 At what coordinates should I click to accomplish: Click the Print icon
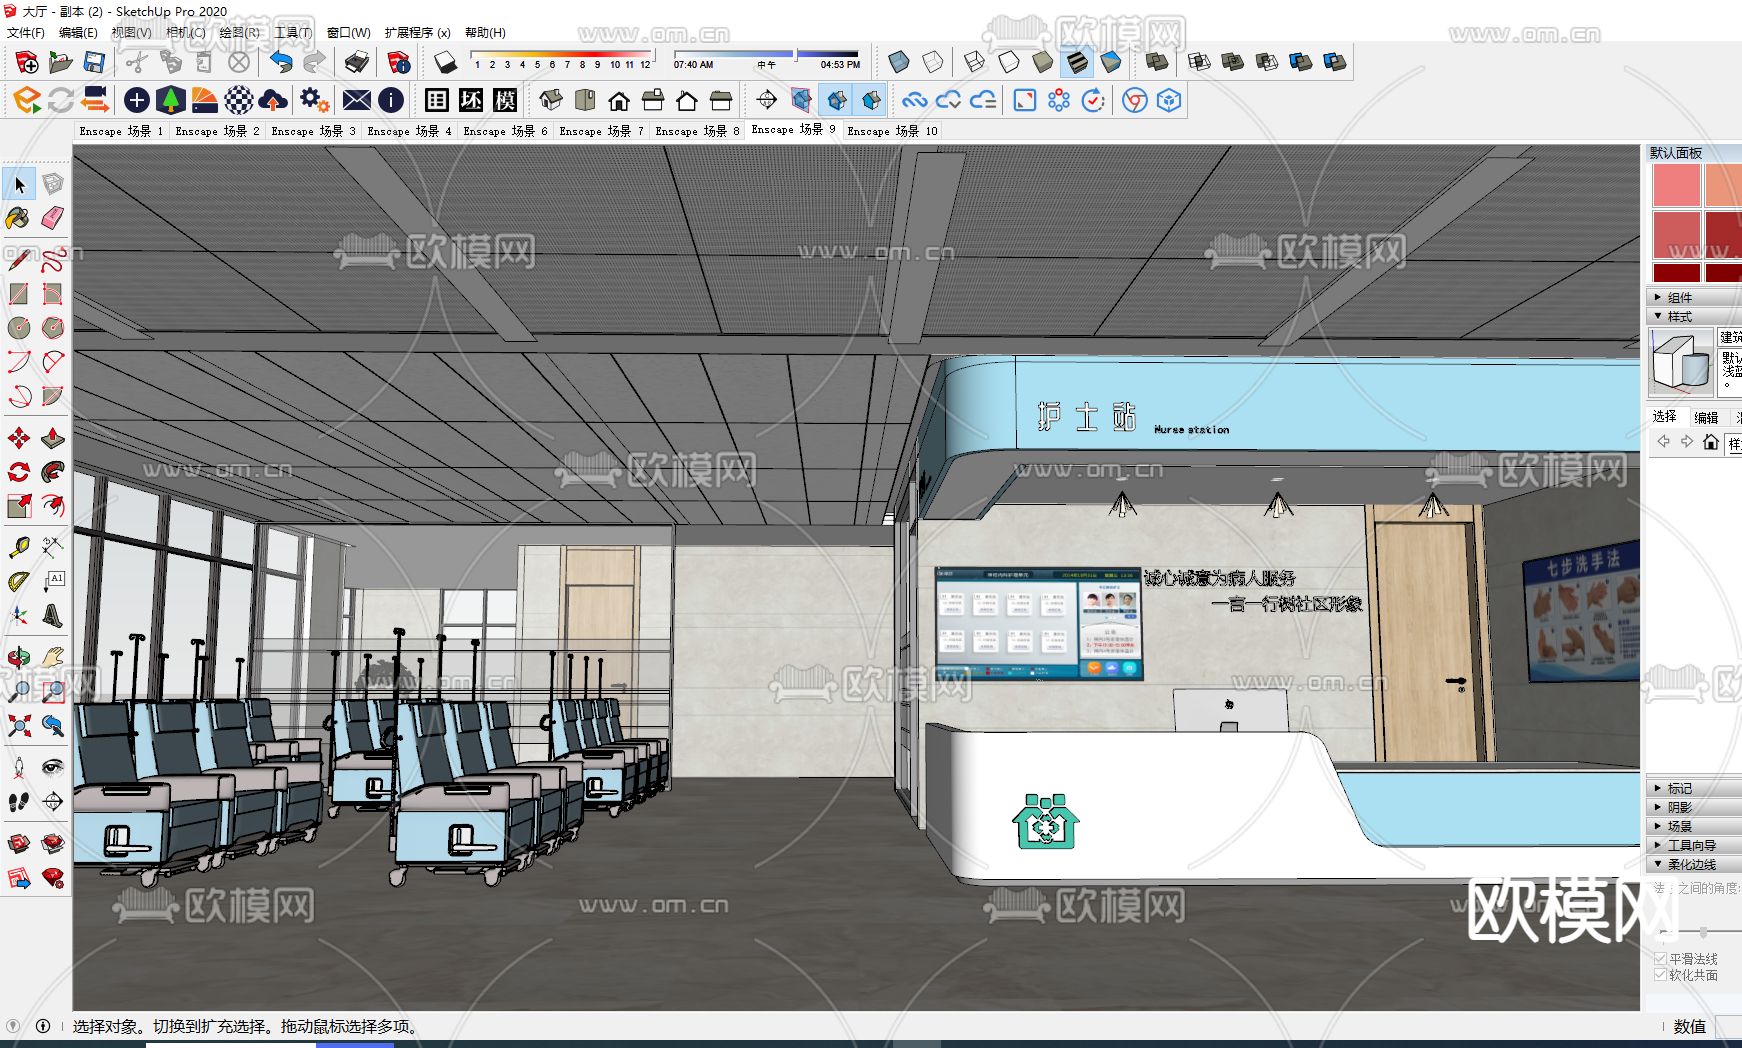click(x=357, y=63)
